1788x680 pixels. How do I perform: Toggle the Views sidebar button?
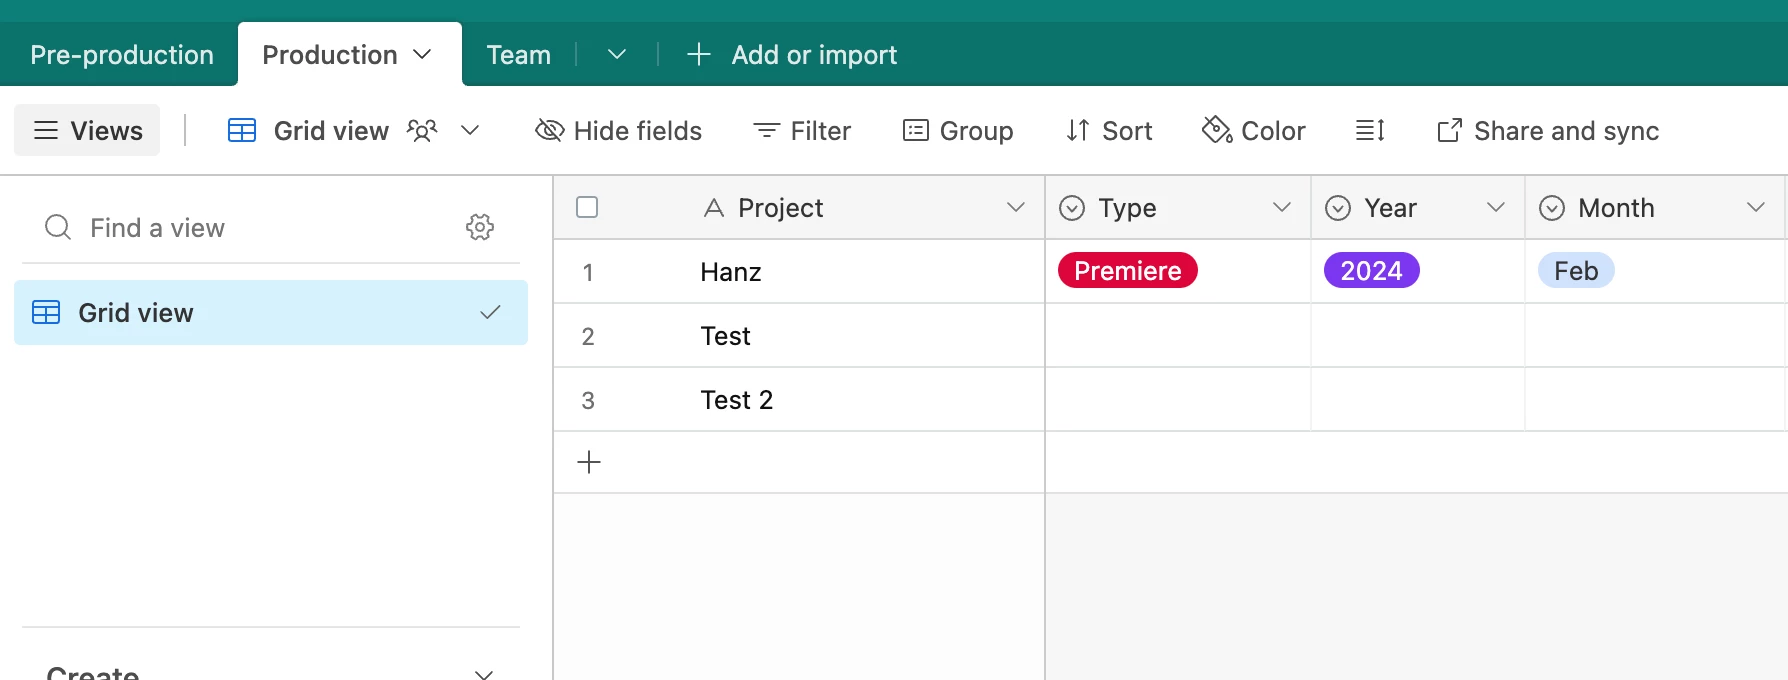[87, 131]
